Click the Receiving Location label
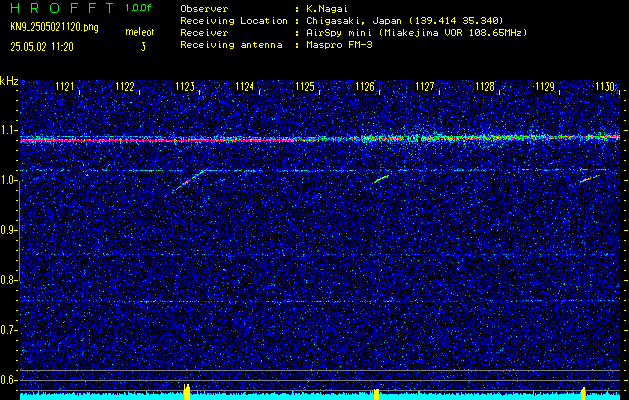The image size is (629, 400). pyautogui.click(x=234, y=20)
